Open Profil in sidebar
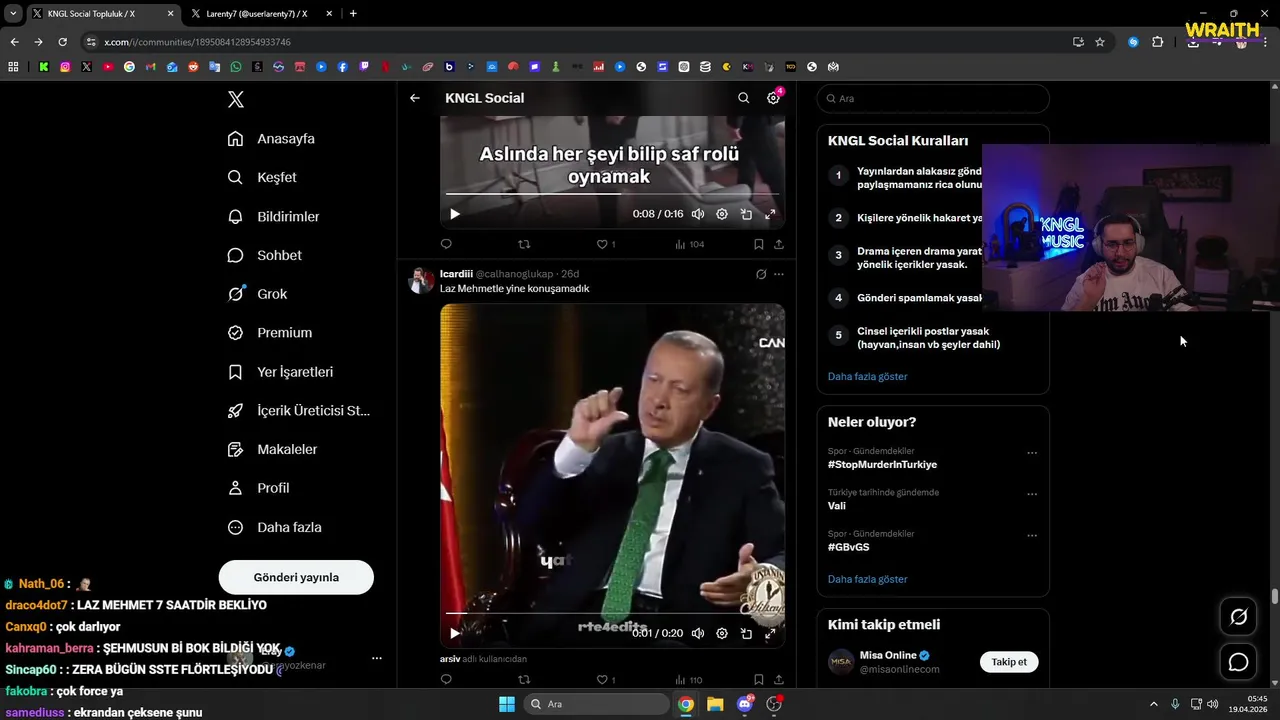 click(258, 488)
